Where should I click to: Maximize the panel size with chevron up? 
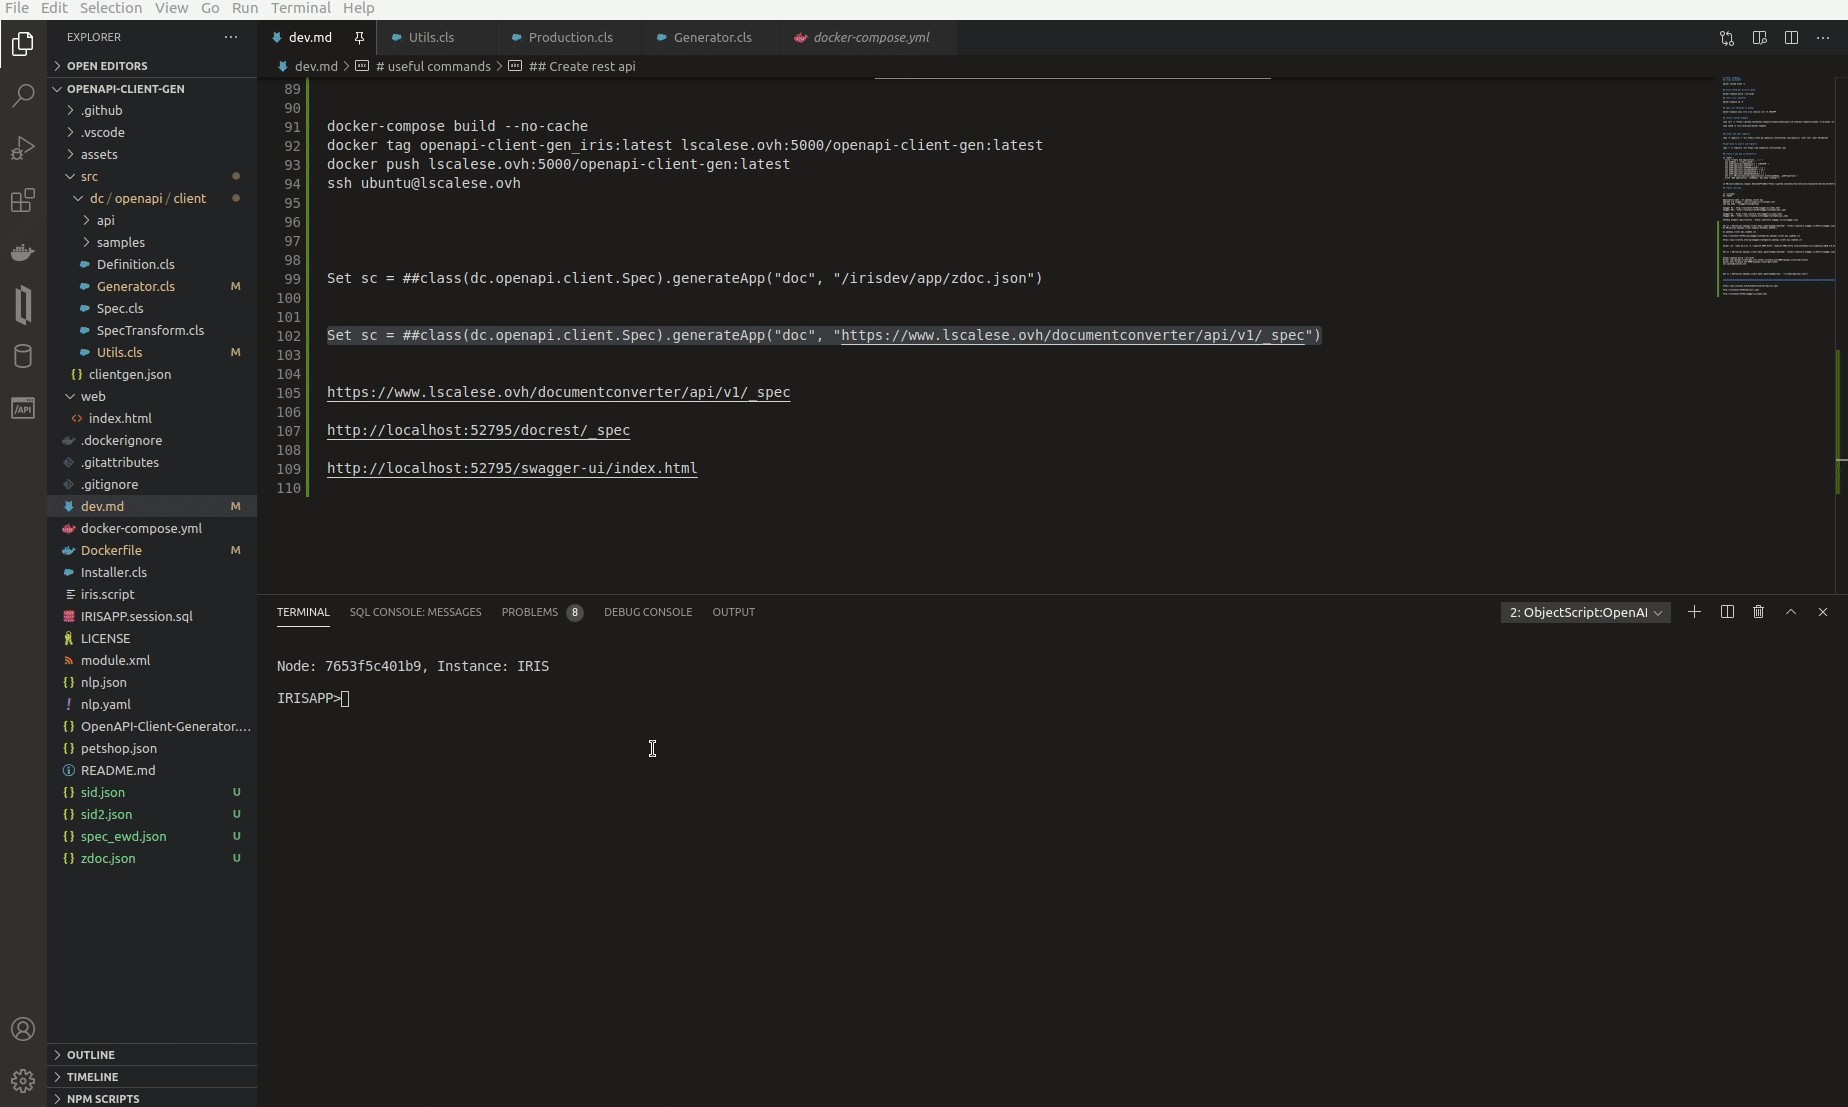pyautogui.click(x=1791, y=612)
